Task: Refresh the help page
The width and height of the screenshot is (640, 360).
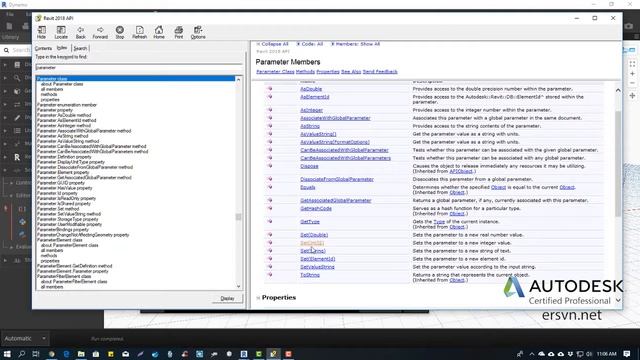Action: click(x=139, y=32)
